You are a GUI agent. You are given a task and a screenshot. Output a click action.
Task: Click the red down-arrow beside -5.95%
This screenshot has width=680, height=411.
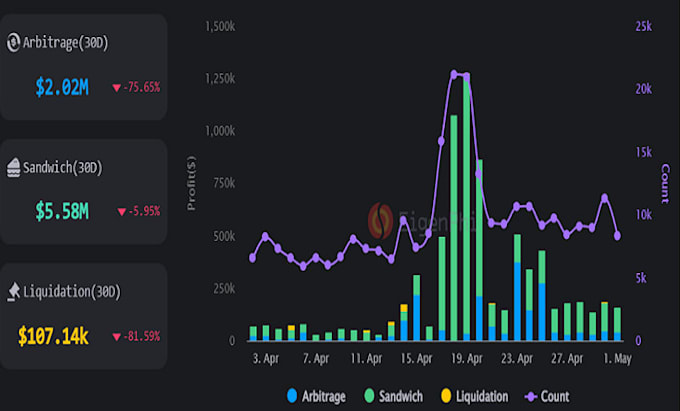click(121, 211)
